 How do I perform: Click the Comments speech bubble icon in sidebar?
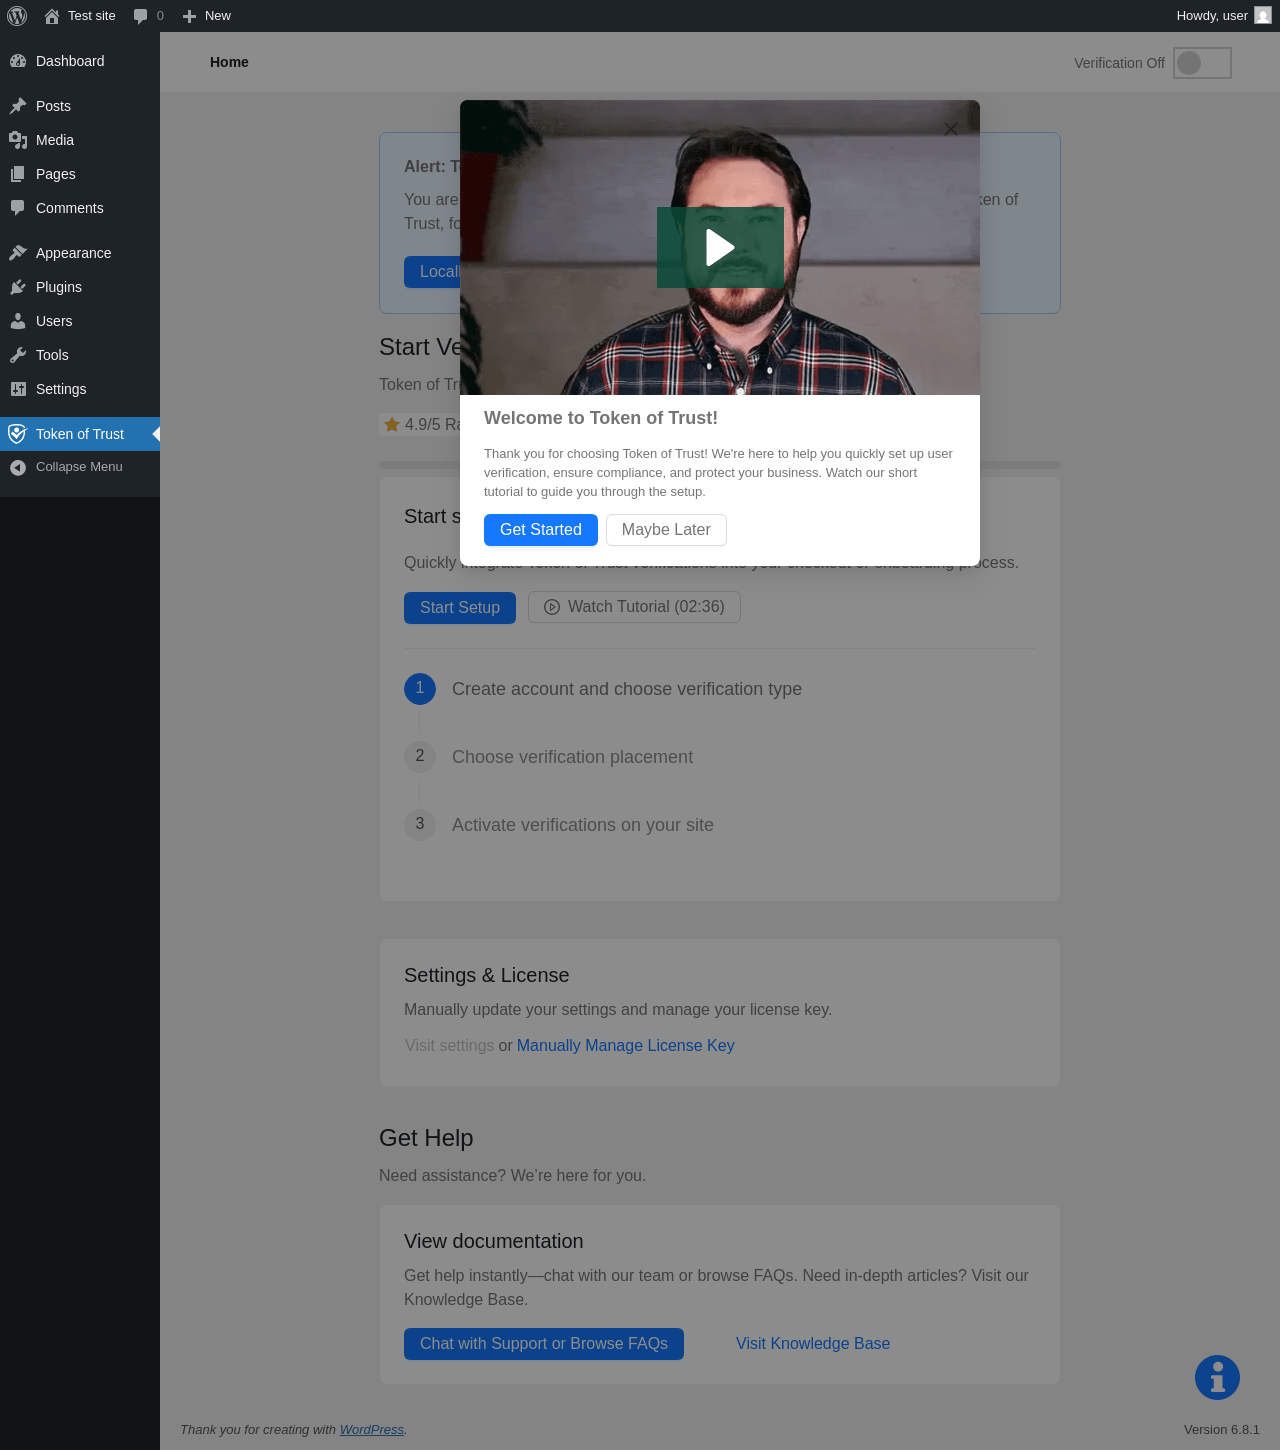click(18, 208)
